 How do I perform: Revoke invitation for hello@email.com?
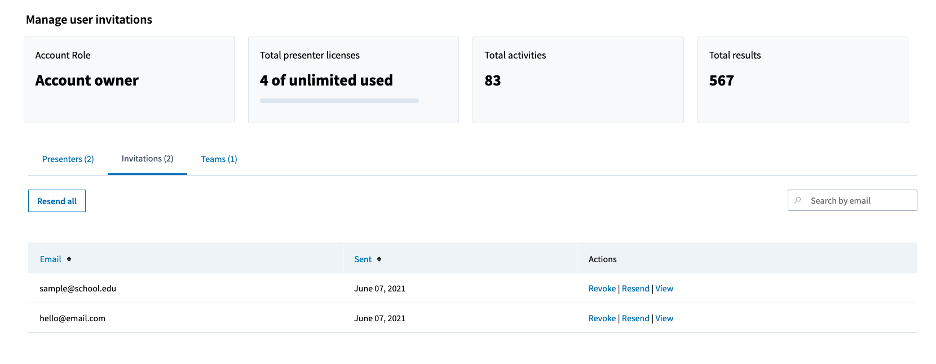pyautogui.click(x=602, y=318)
